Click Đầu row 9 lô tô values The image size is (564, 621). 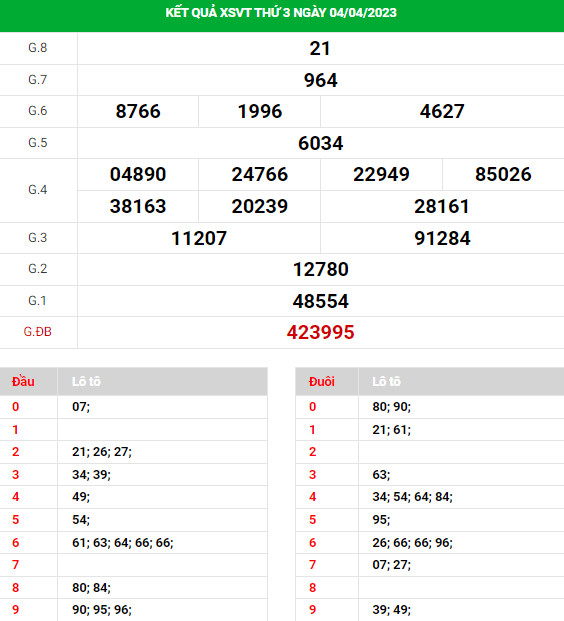[102, 610]
